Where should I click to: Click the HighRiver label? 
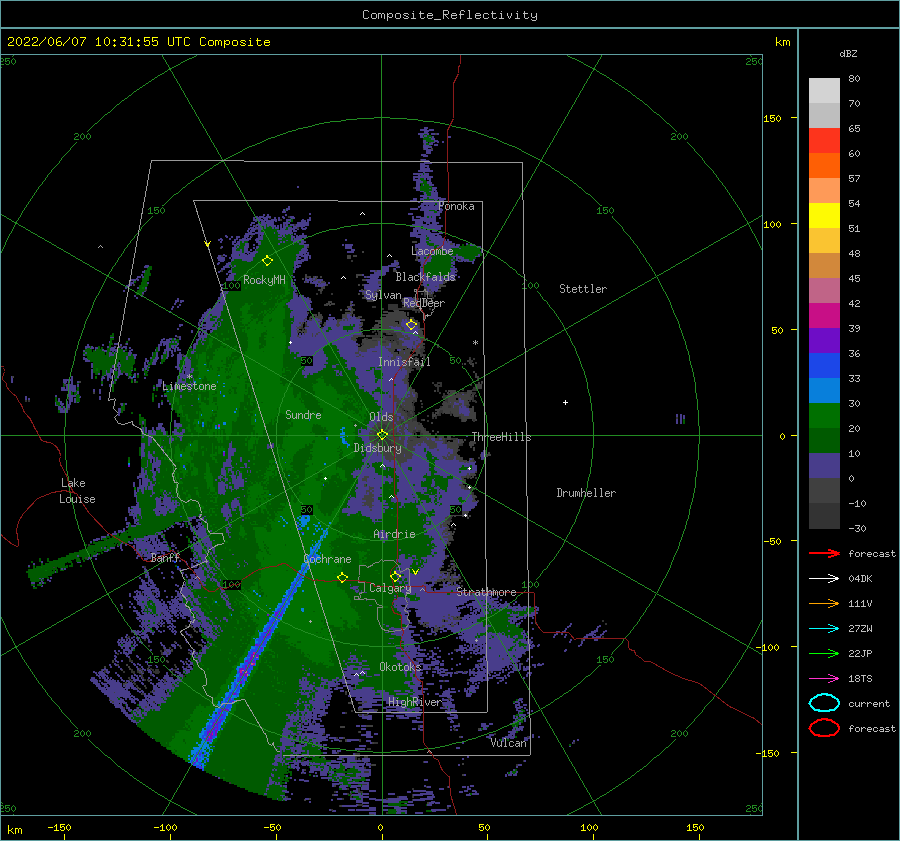coord(415,702)
